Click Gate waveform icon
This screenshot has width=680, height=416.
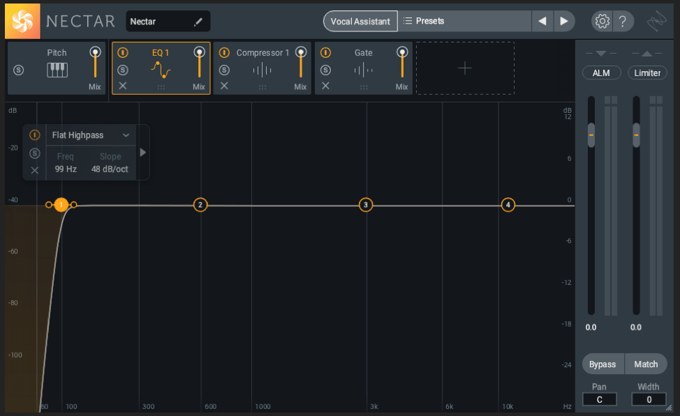tap(363, 70)
